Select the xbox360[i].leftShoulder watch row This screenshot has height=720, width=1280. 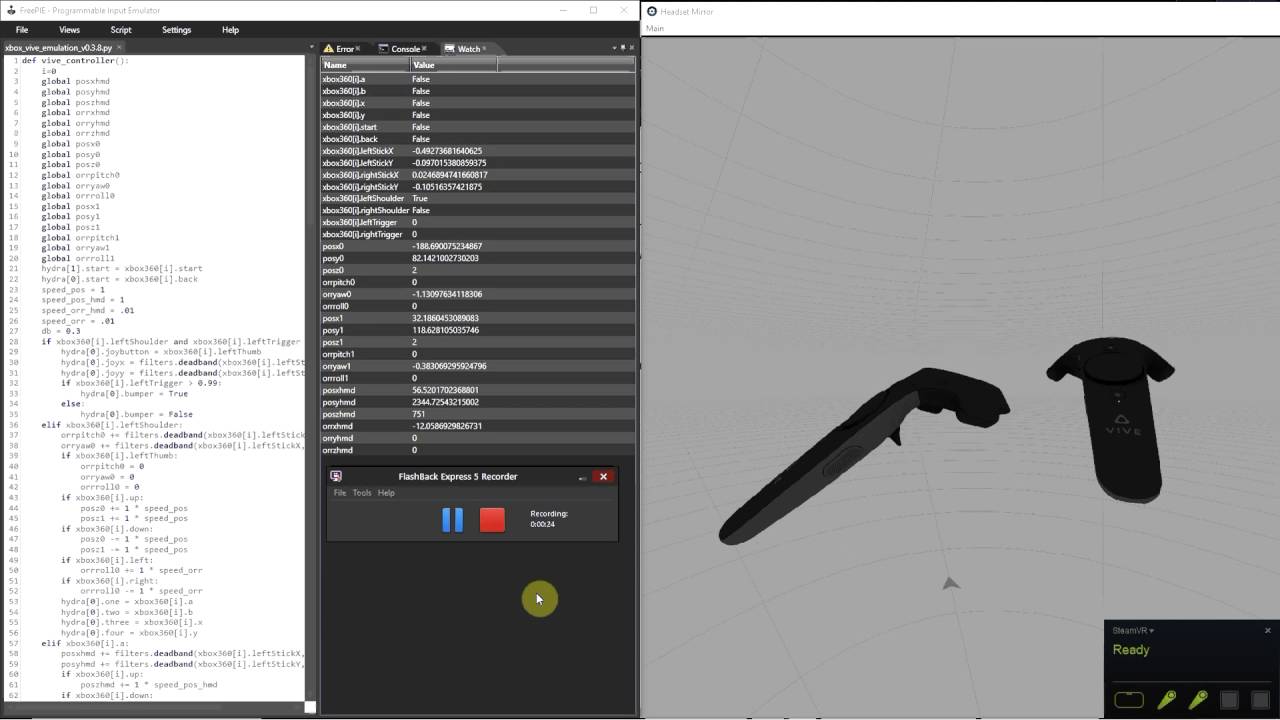pyautogui.click(x=478, y=199)
